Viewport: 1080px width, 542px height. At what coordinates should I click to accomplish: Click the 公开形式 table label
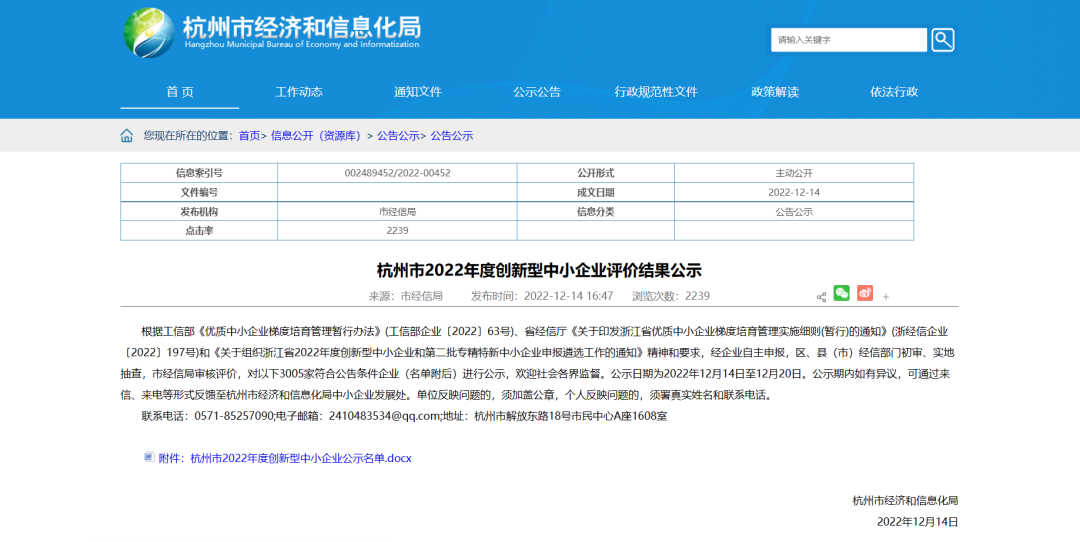tap(596, 173)
